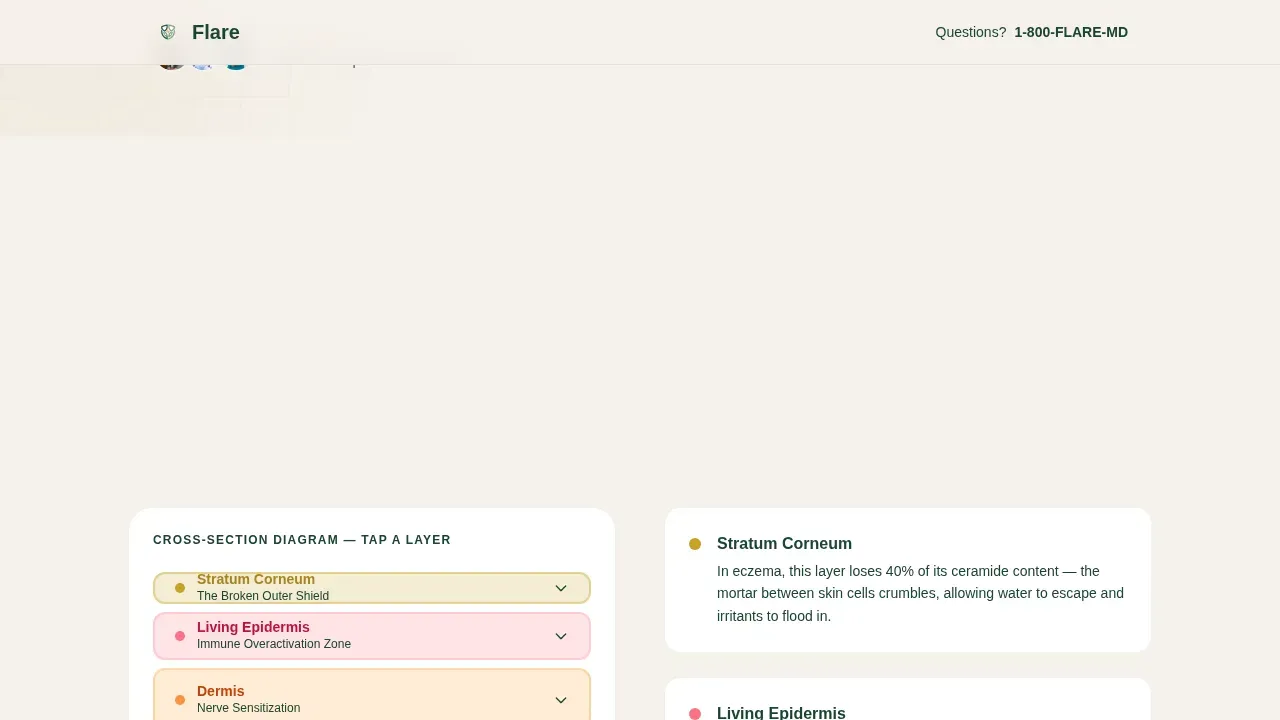Select the Stratum Corneum layer row
Screen dimensions: 1280x720
[372, 588]
